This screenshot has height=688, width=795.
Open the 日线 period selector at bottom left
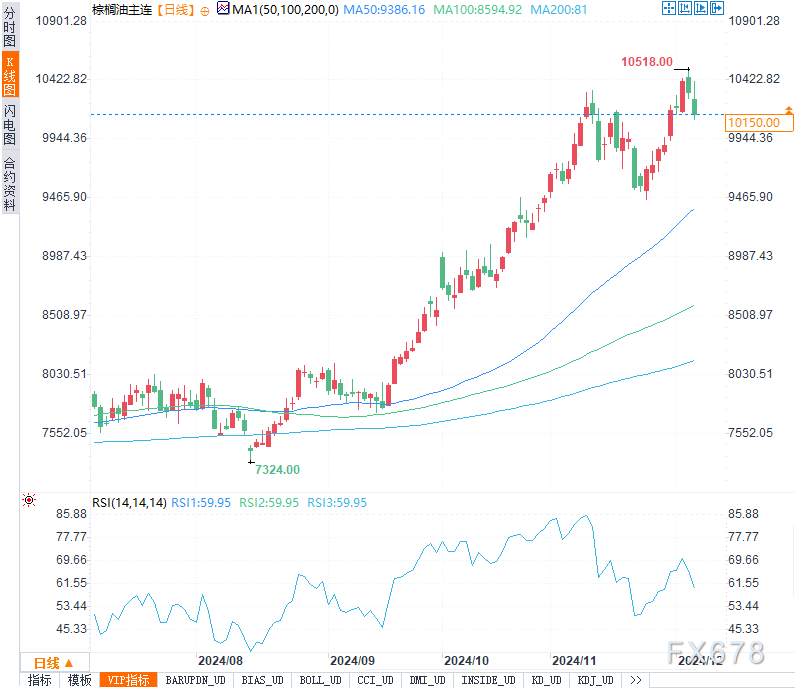[45, 663]
